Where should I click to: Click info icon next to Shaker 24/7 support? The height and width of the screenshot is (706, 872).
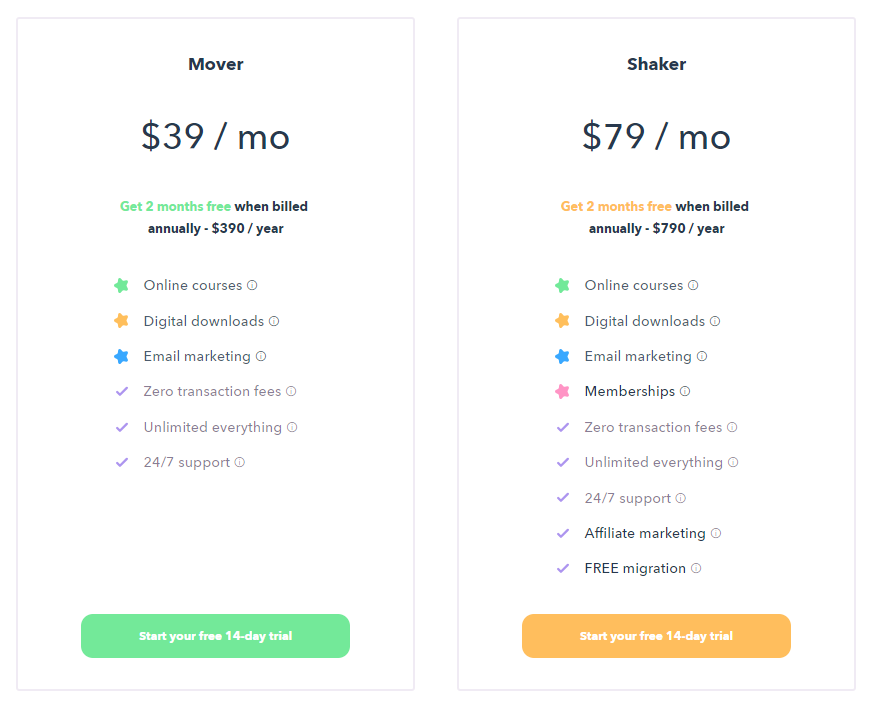point(681,498)
